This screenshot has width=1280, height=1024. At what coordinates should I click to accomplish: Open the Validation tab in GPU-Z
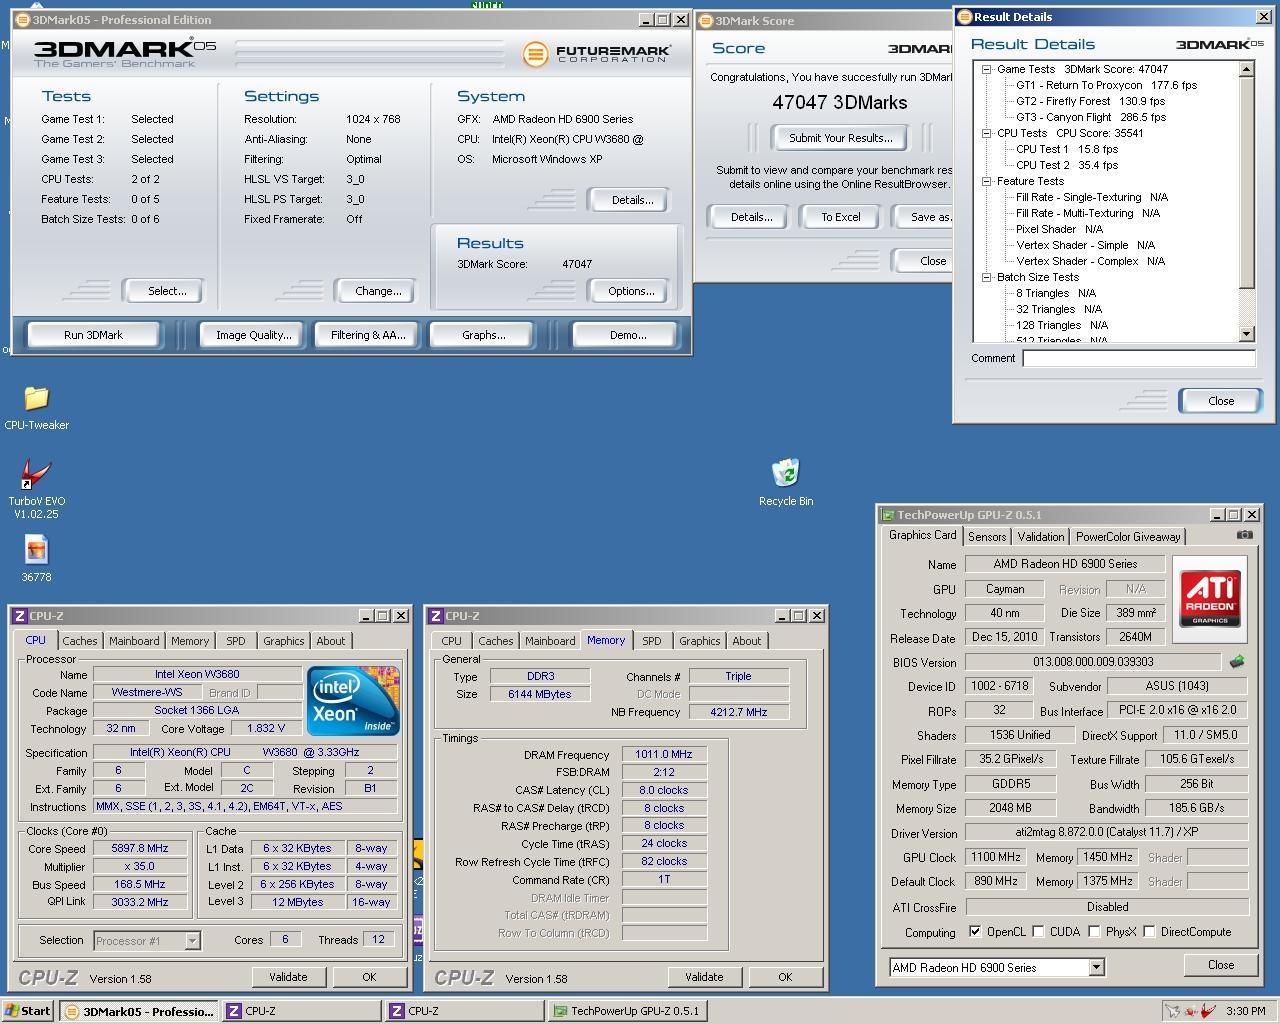(x=1041, y=537)
